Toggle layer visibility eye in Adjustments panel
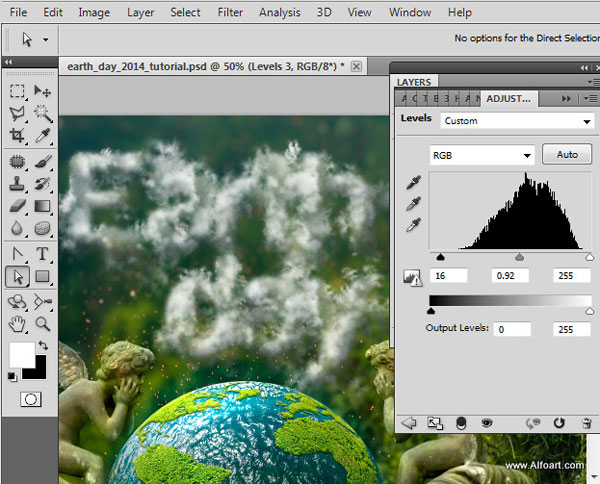Image resolution: width=600 pixels, height=484 pixels. [487, 423]
